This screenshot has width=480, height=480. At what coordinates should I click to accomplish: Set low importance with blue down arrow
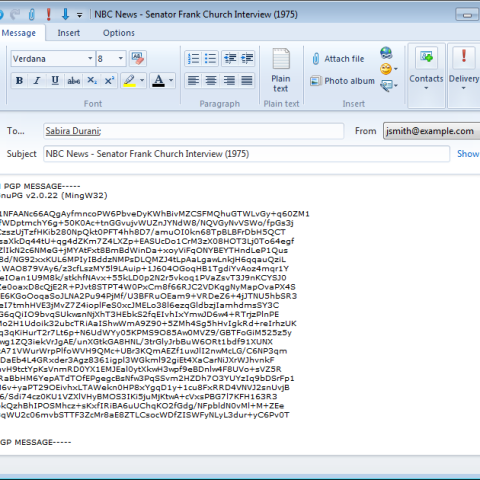click(65, 14)
